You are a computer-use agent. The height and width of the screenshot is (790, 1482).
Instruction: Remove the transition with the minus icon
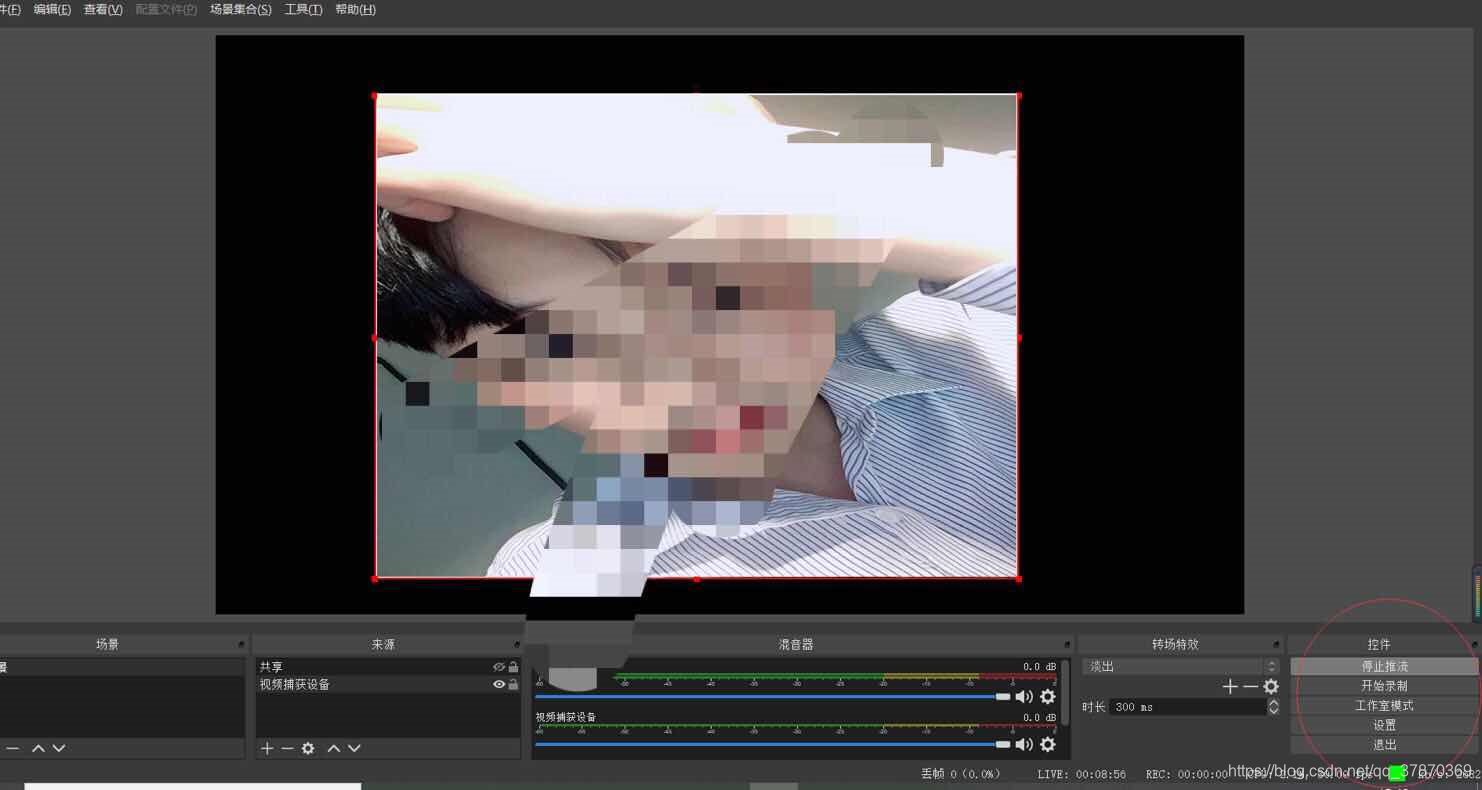1250,687
